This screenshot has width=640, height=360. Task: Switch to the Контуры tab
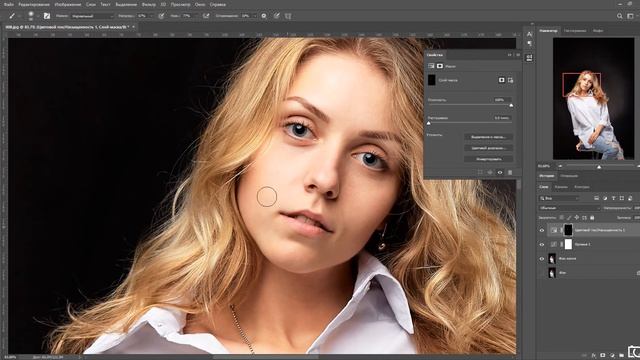coord(582,187)
